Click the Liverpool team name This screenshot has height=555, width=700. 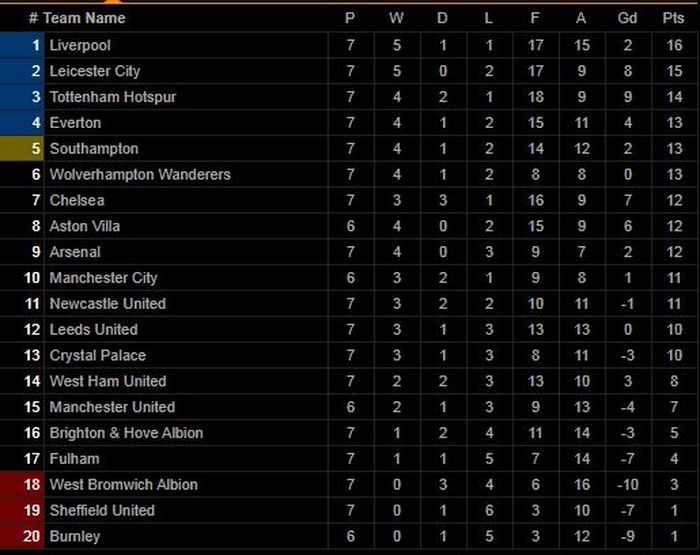click(x=80, y=45)
